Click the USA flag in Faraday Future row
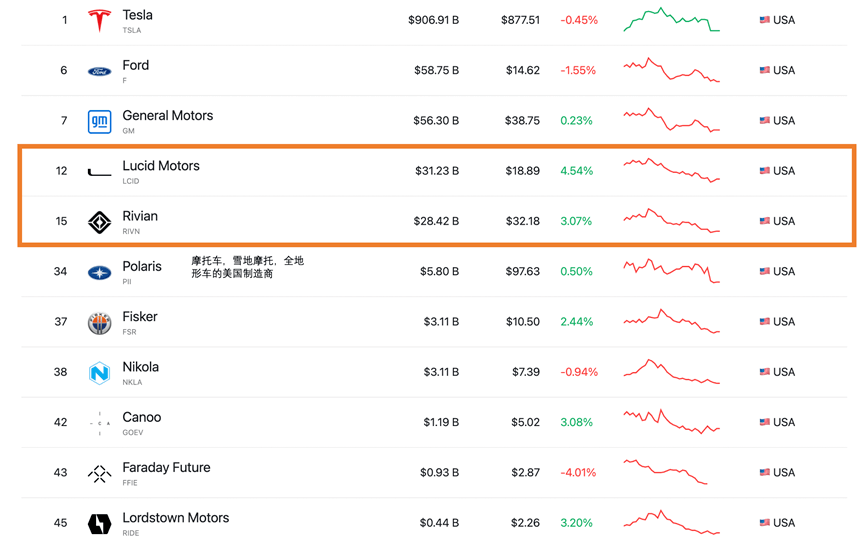Screen dimensions: 865x542 pos(765,472)
